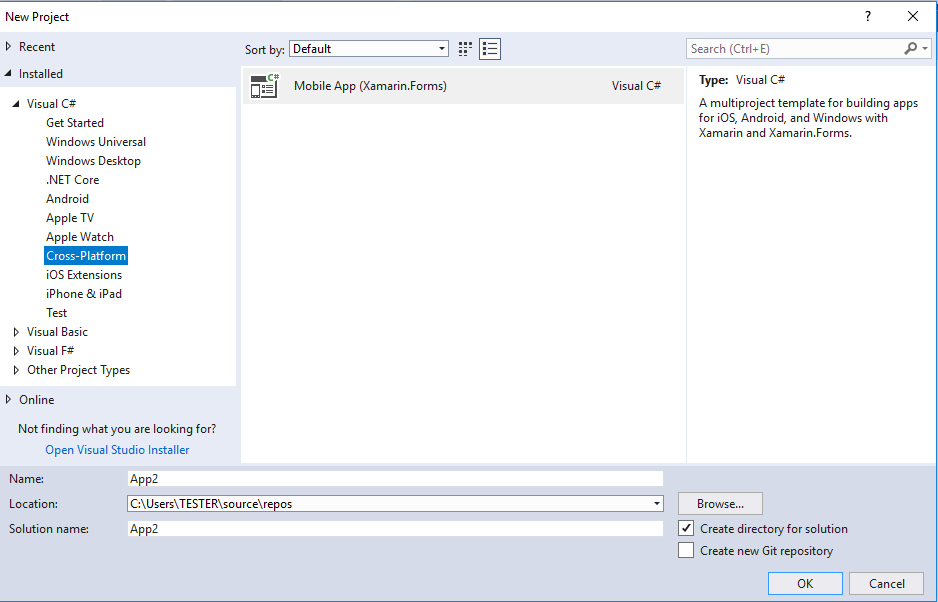Toggle Create directory for solution checkbox
This screenshot has height=602, width=938.
tap(686, 528)
